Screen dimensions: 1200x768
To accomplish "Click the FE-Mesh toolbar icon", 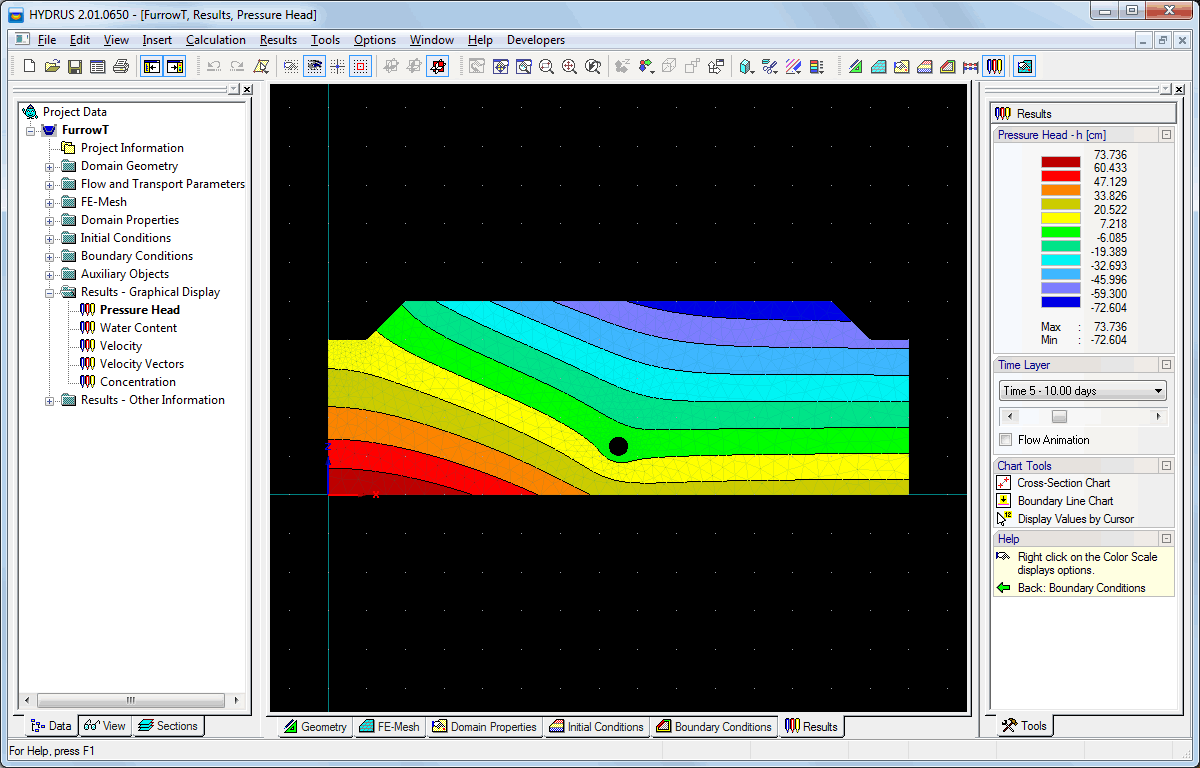I will coord(878,67).
